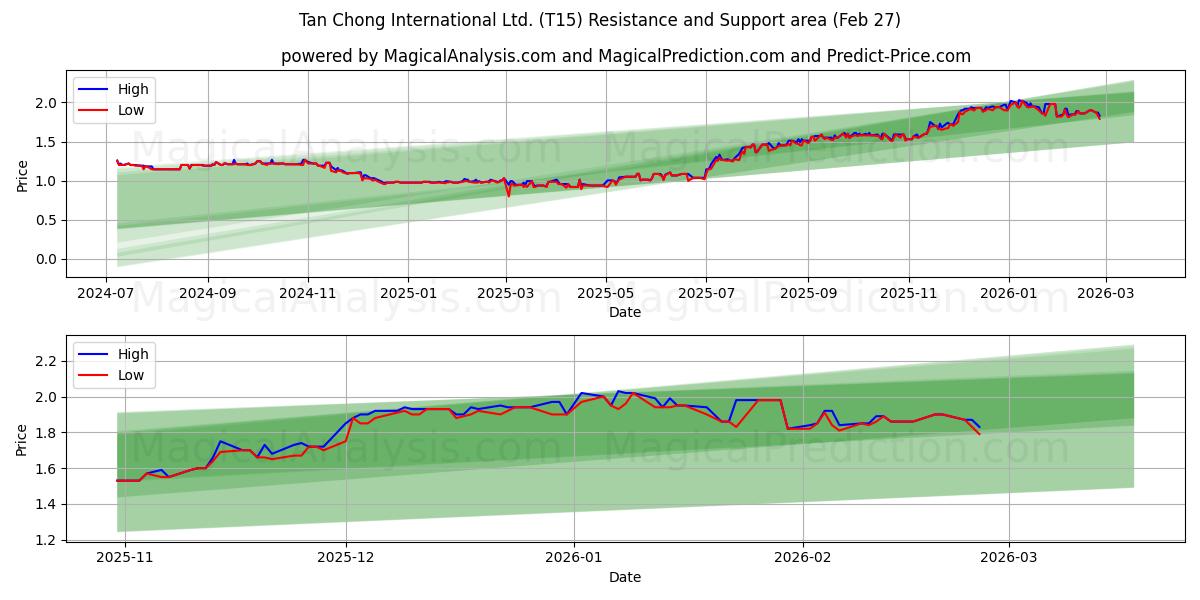Click 'High' in the top chart legend

click(133, 89)
